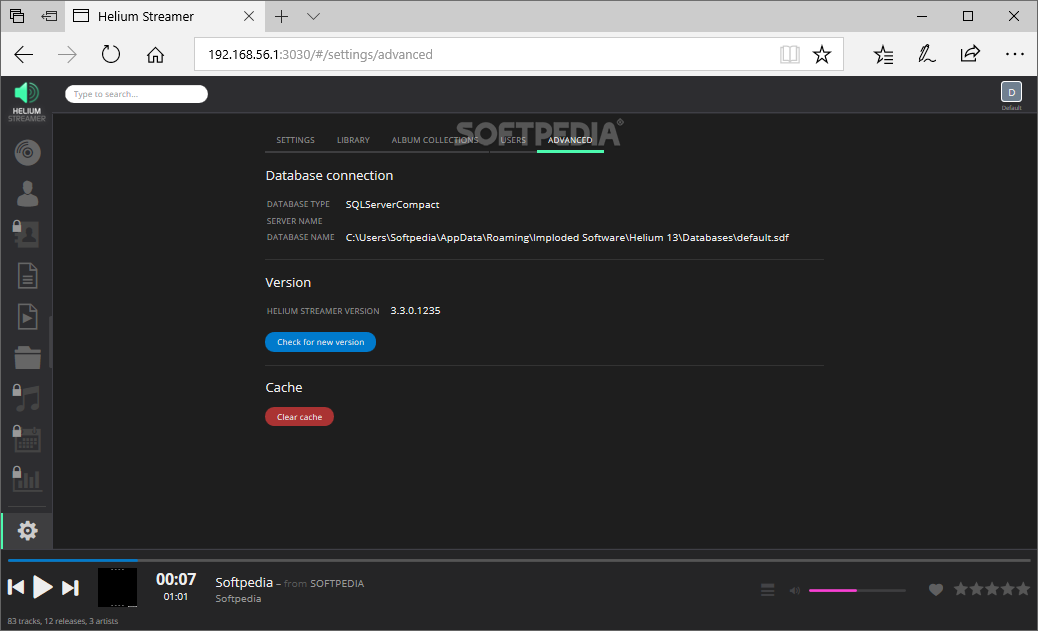The width and height of the screenshot is (1038, 631).
Task: Open the locked music note icon
Action: (x=26, y=398)
